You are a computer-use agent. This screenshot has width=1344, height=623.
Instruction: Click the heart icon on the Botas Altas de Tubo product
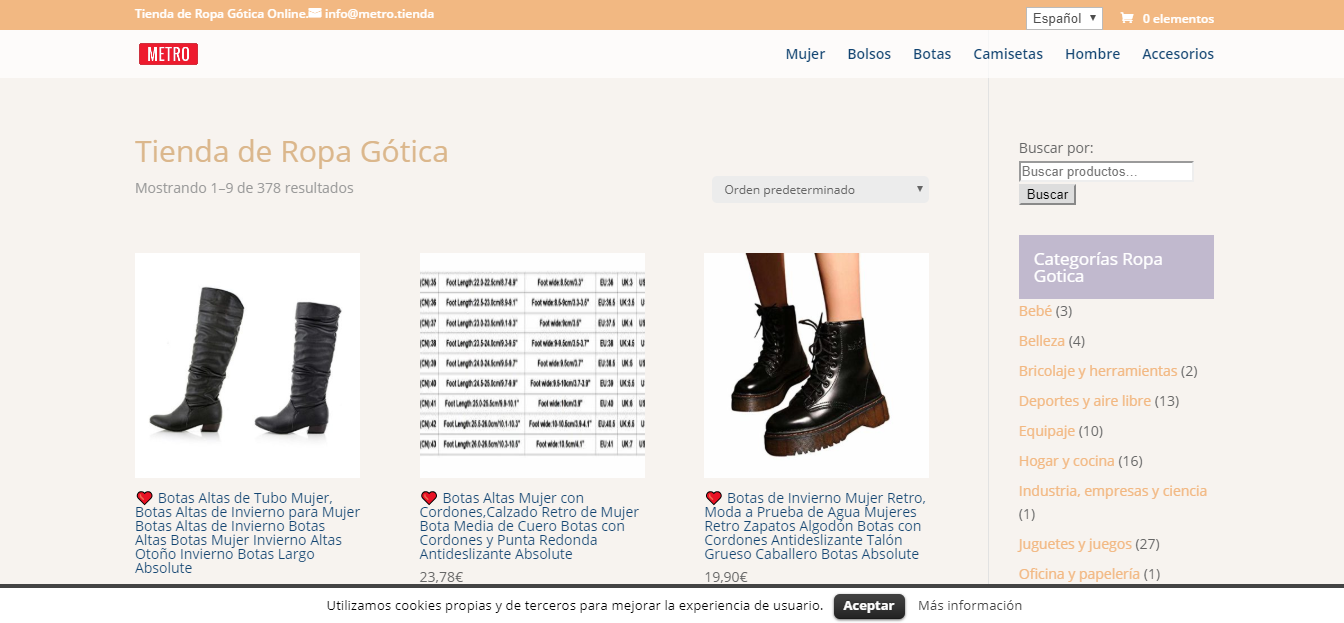144,496
